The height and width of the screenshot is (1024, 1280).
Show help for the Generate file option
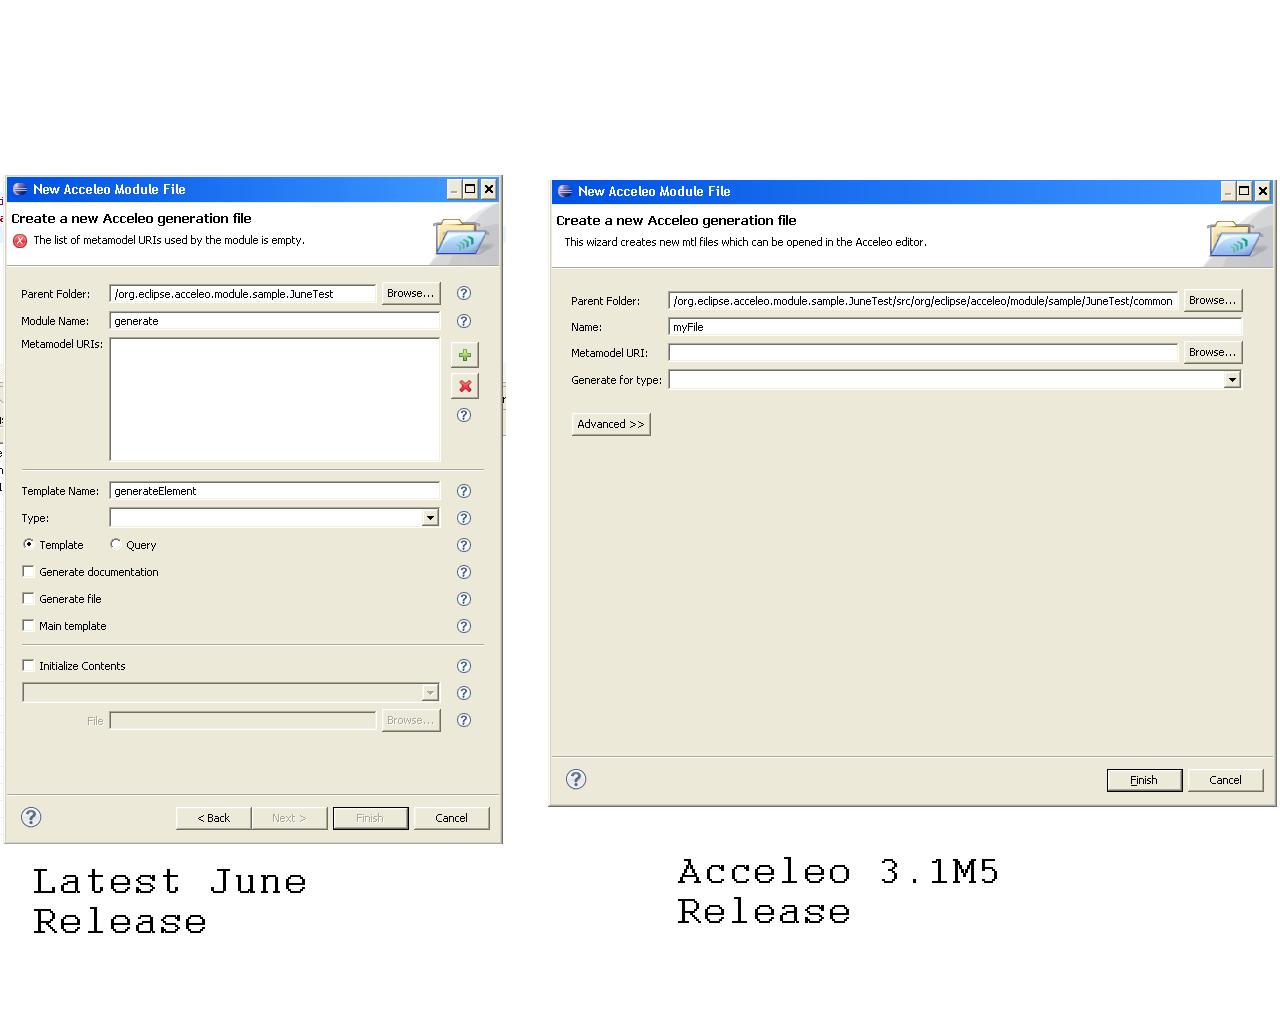click(464, 599)
